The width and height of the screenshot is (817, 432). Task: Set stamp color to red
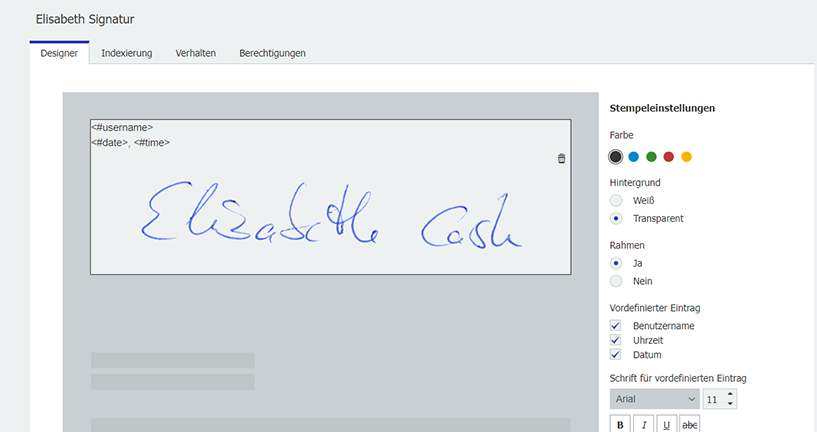click(669, 156)
